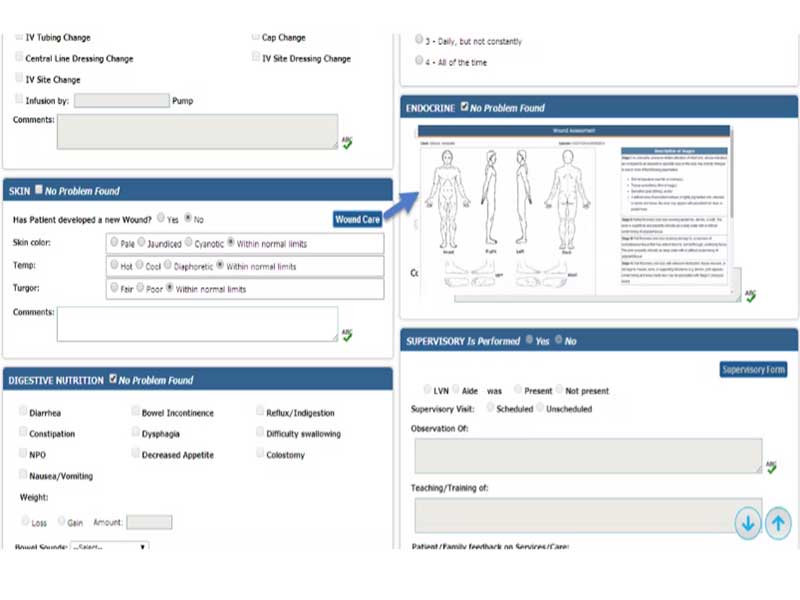Check IV Tubing Change
Image resolution: width=800 pixels, height=600 pixels.
19,36
